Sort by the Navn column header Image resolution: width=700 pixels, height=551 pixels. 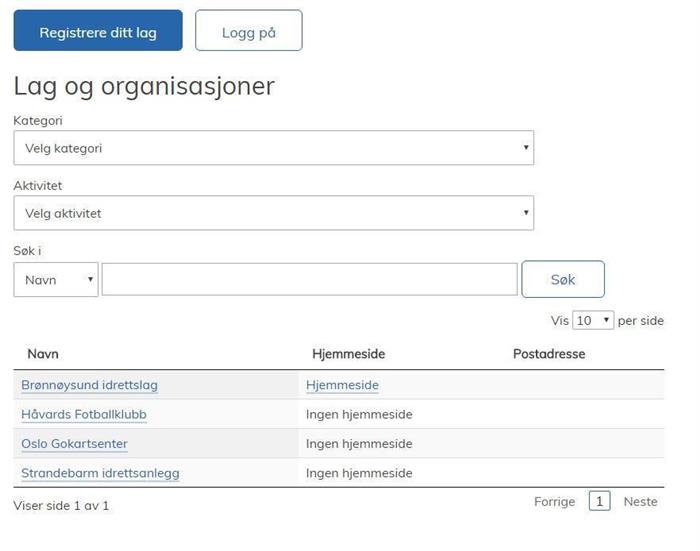coord(43,354)
